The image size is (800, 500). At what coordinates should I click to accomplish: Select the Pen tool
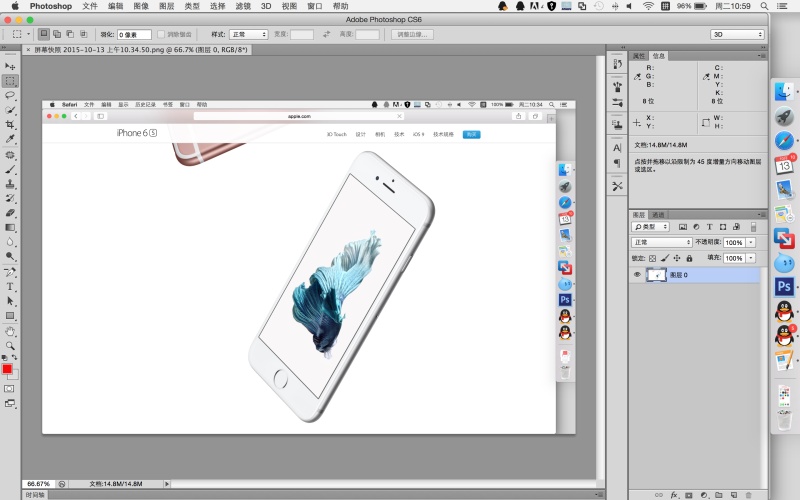tap(10, 272)
